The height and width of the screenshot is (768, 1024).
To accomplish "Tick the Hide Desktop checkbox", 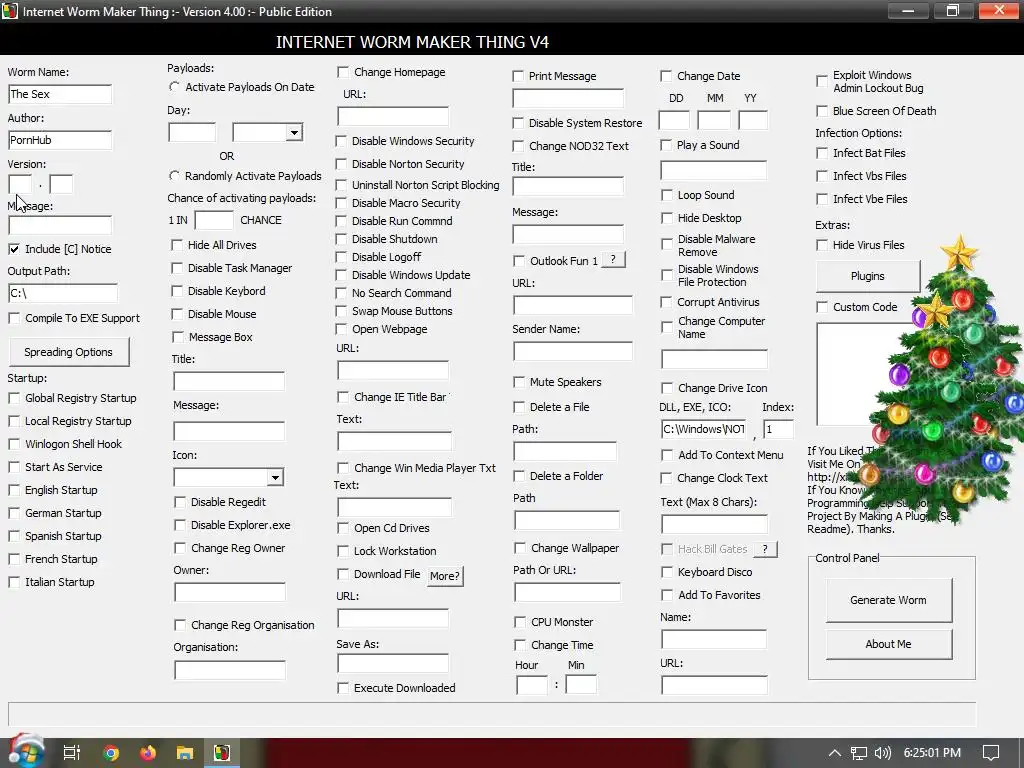I will click(x=667, y=218).
